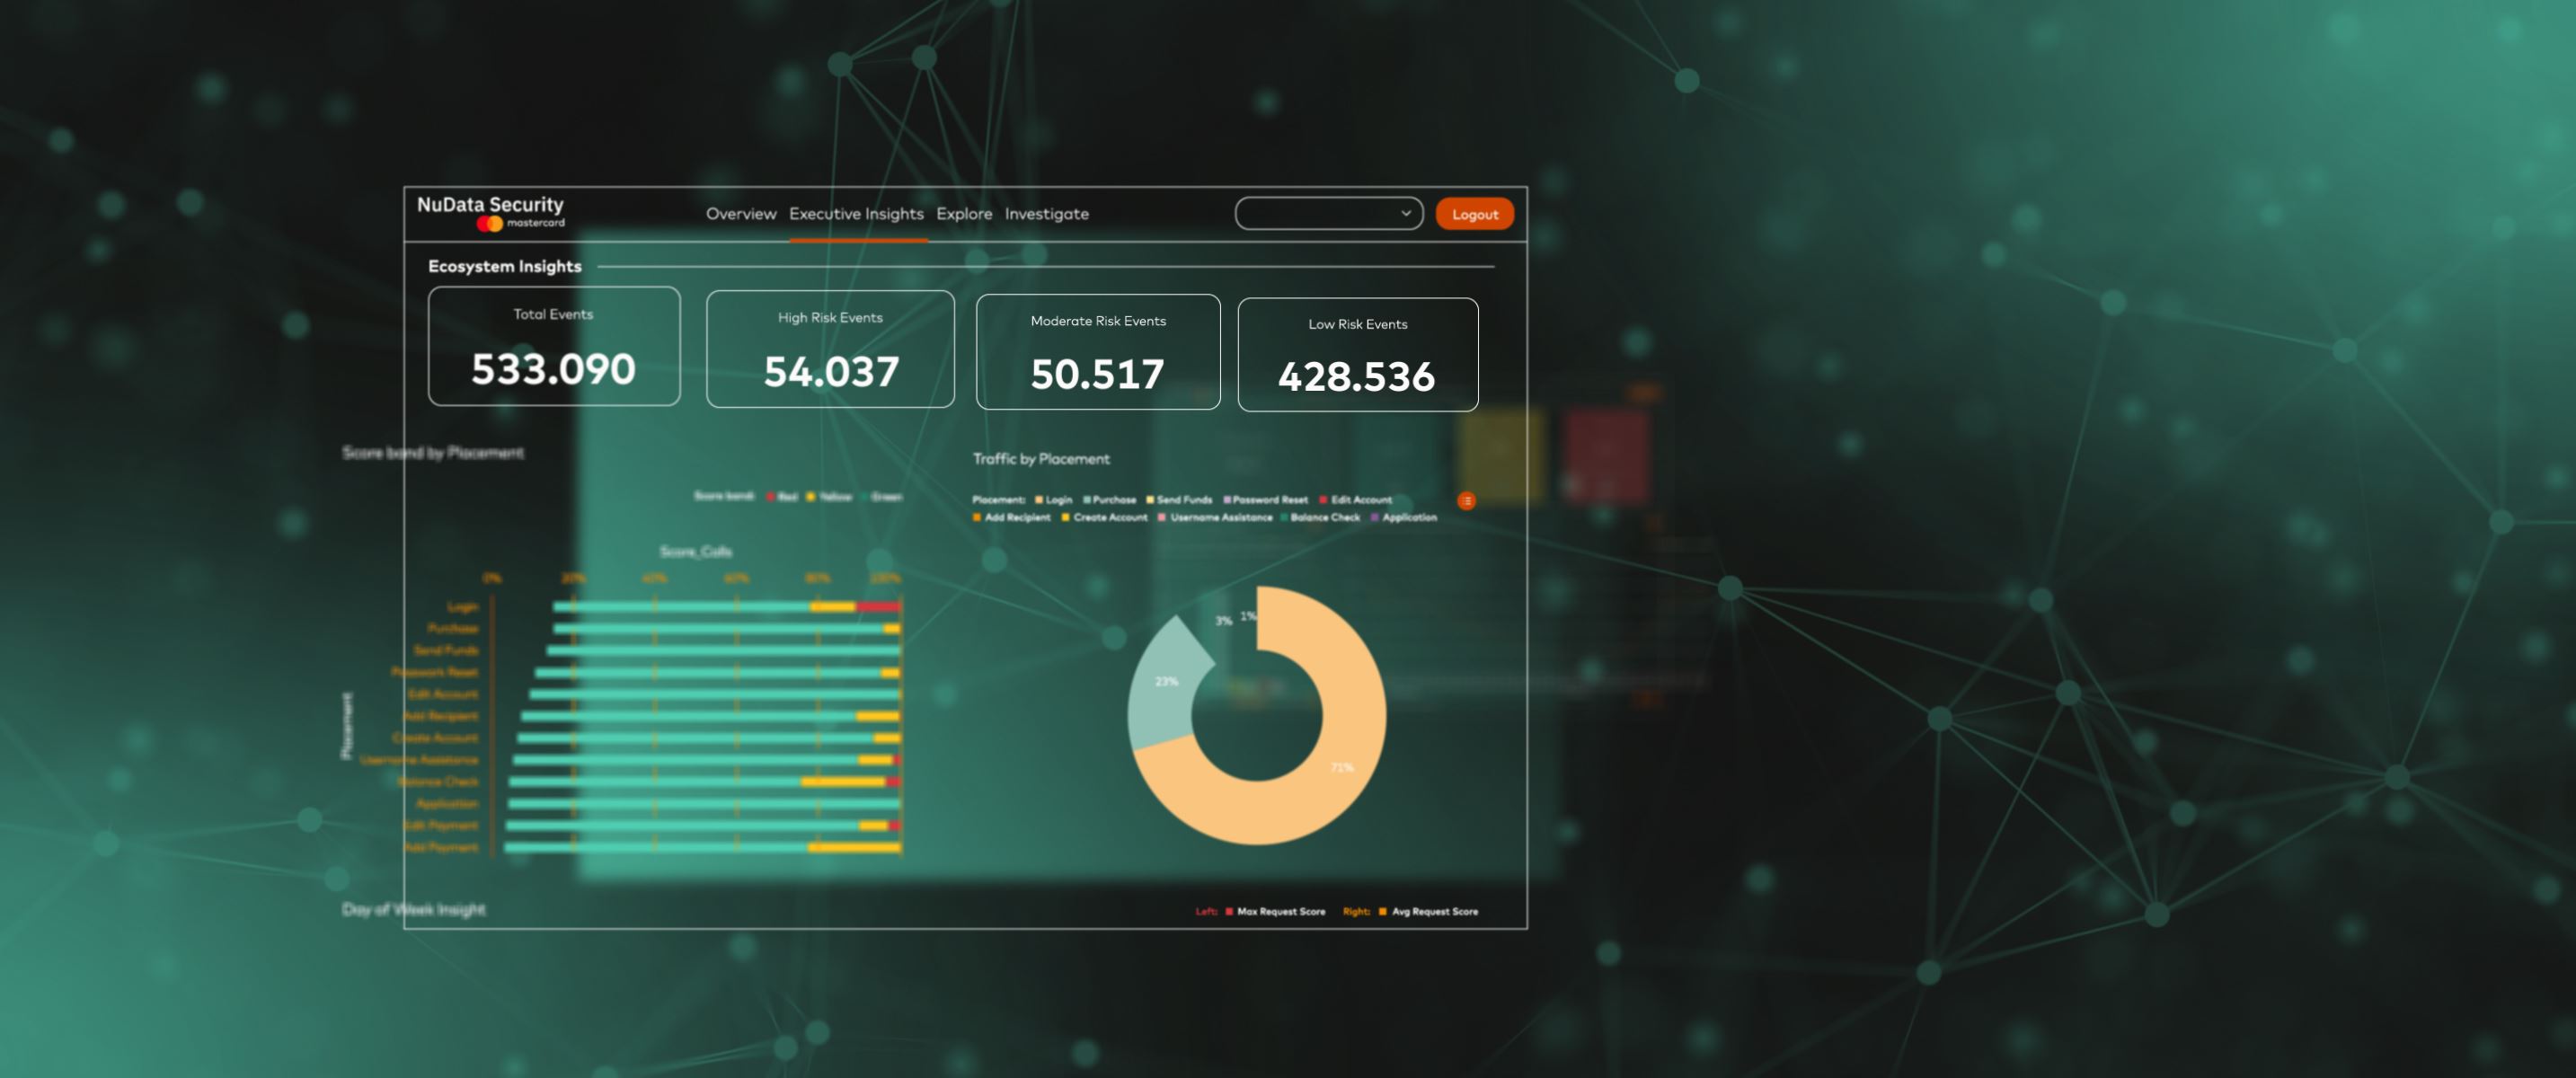Switch to the Overview tab

[x=741, y=214]
